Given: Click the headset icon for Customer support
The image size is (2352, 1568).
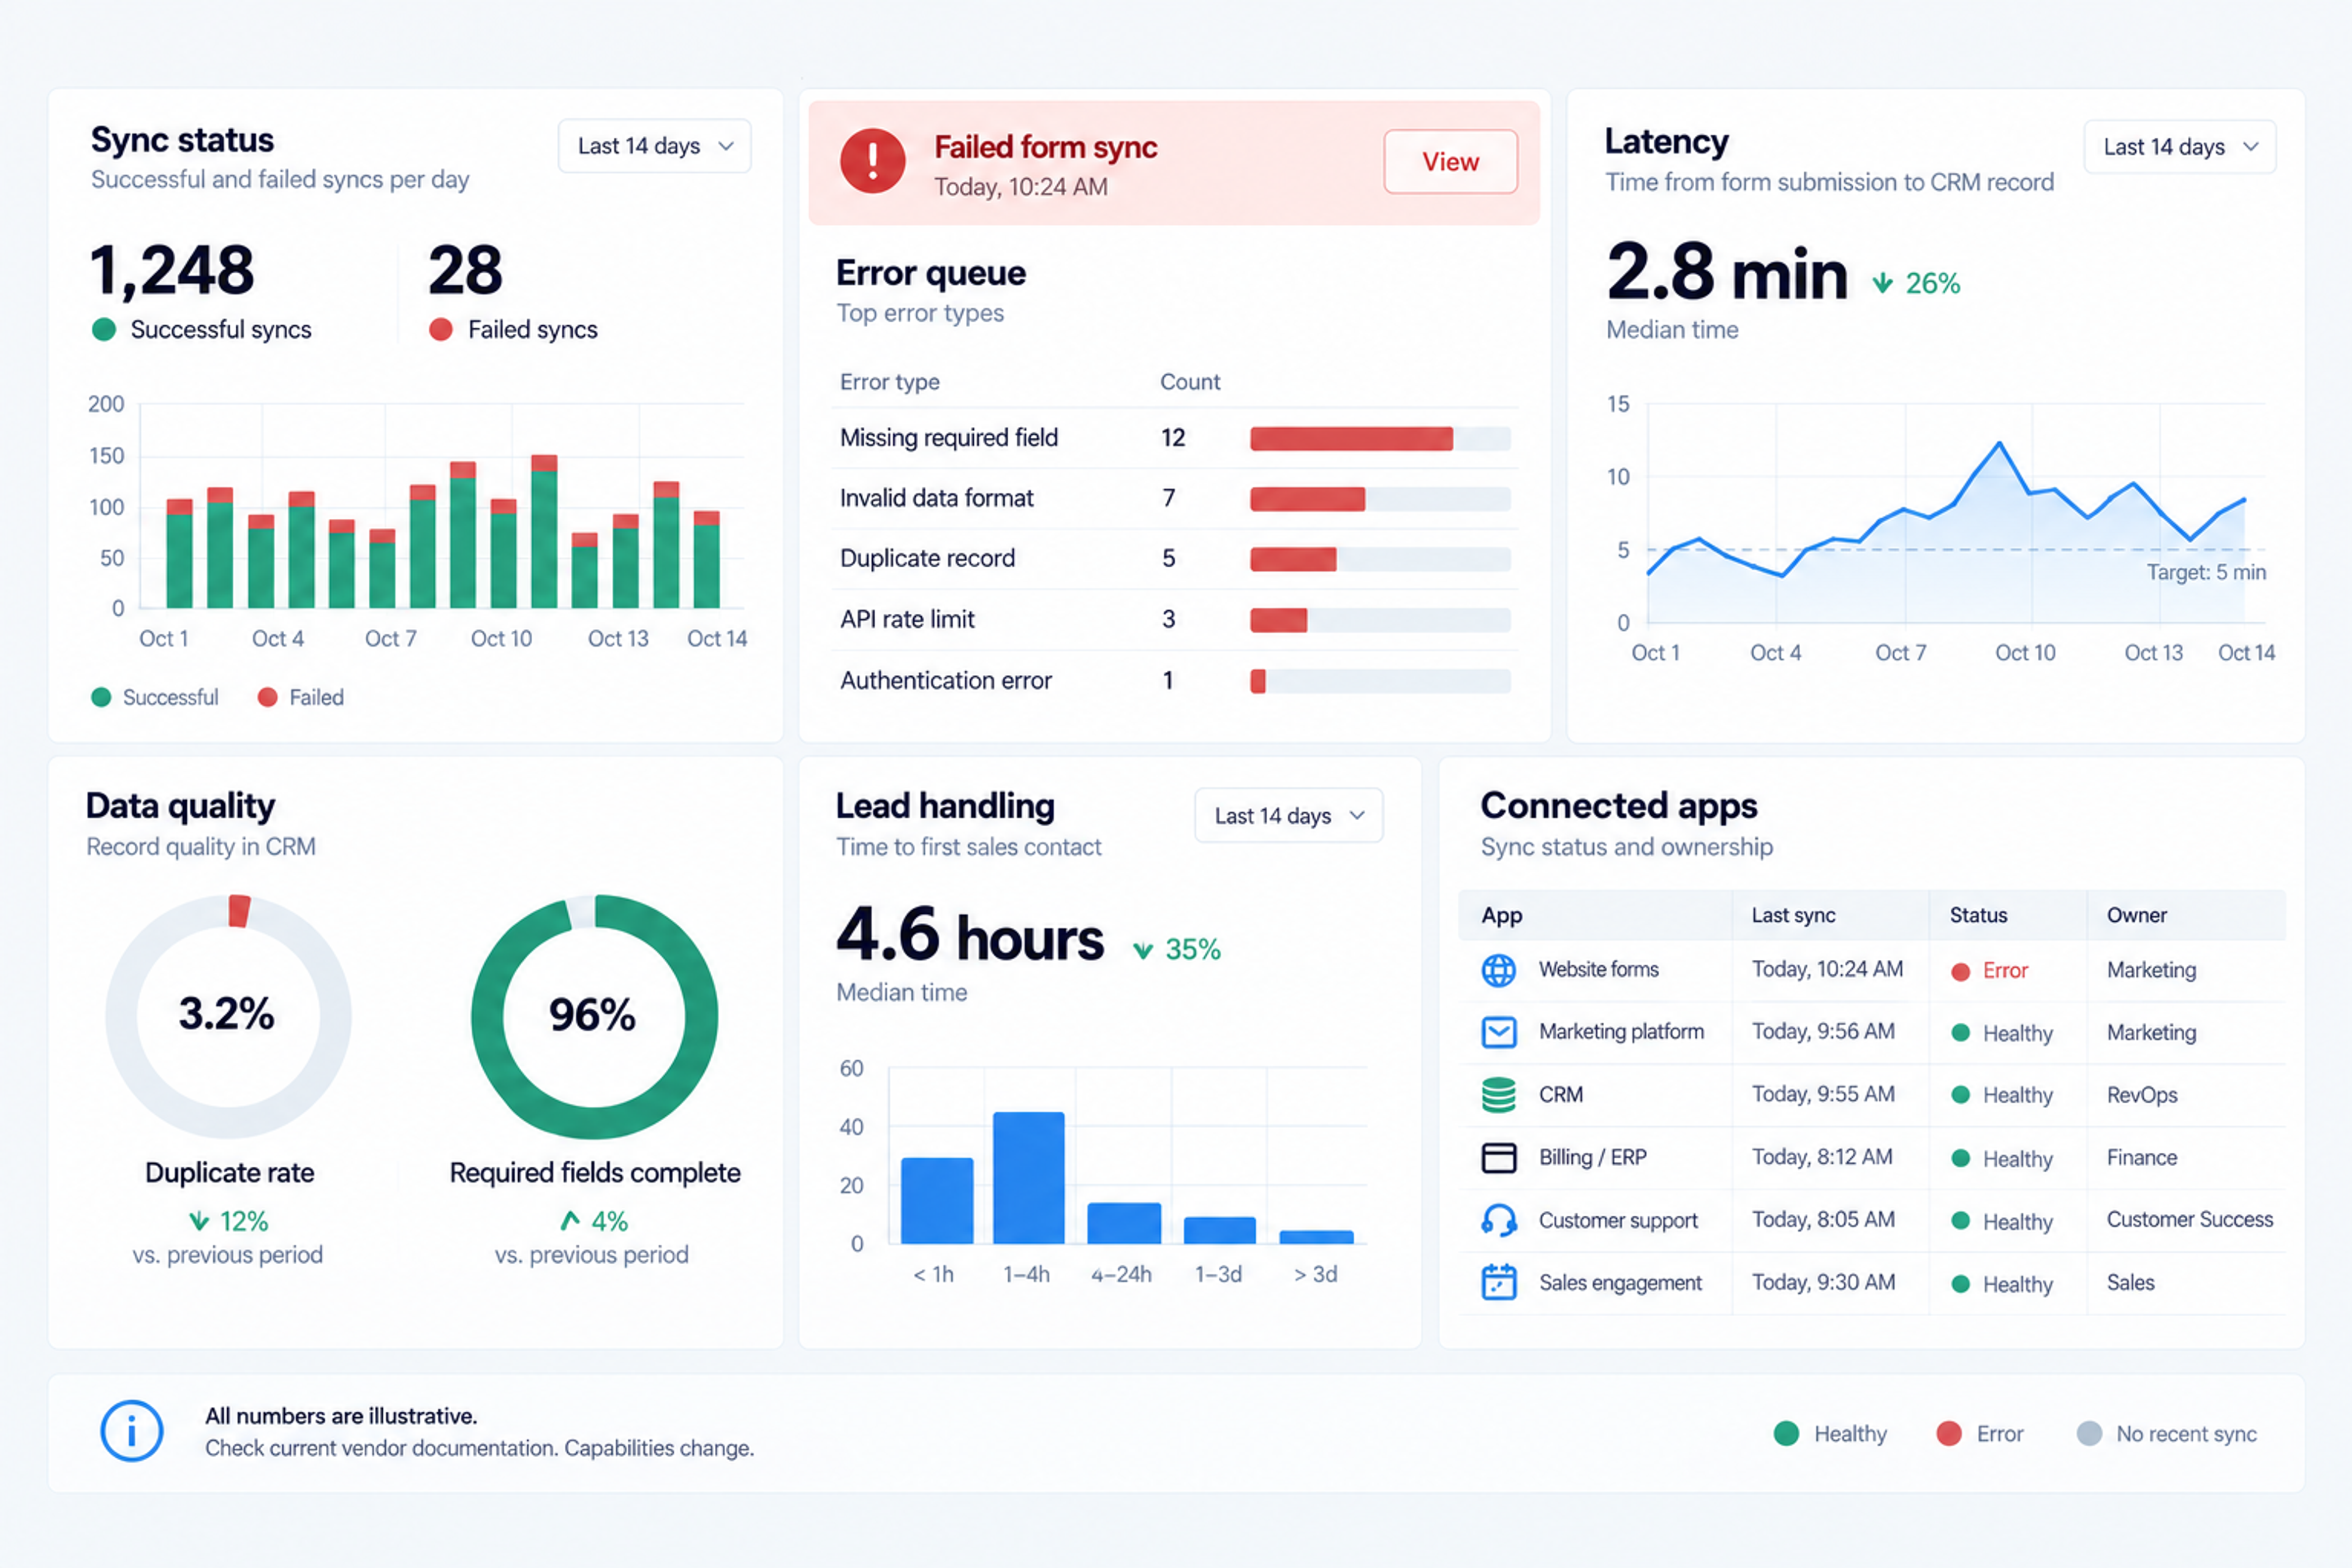Looking at the screenshot, I should pyautogui.click(x=1498, y=1220).
